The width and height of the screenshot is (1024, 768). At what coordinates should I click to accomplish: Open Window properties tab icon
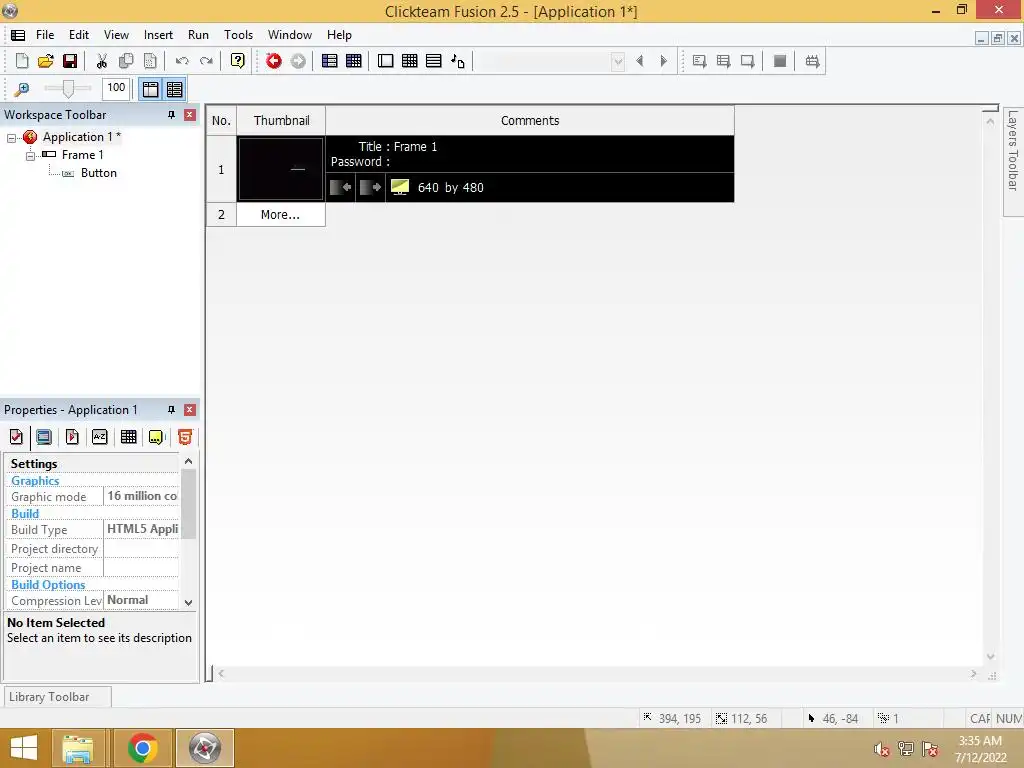tap(44, 437)
